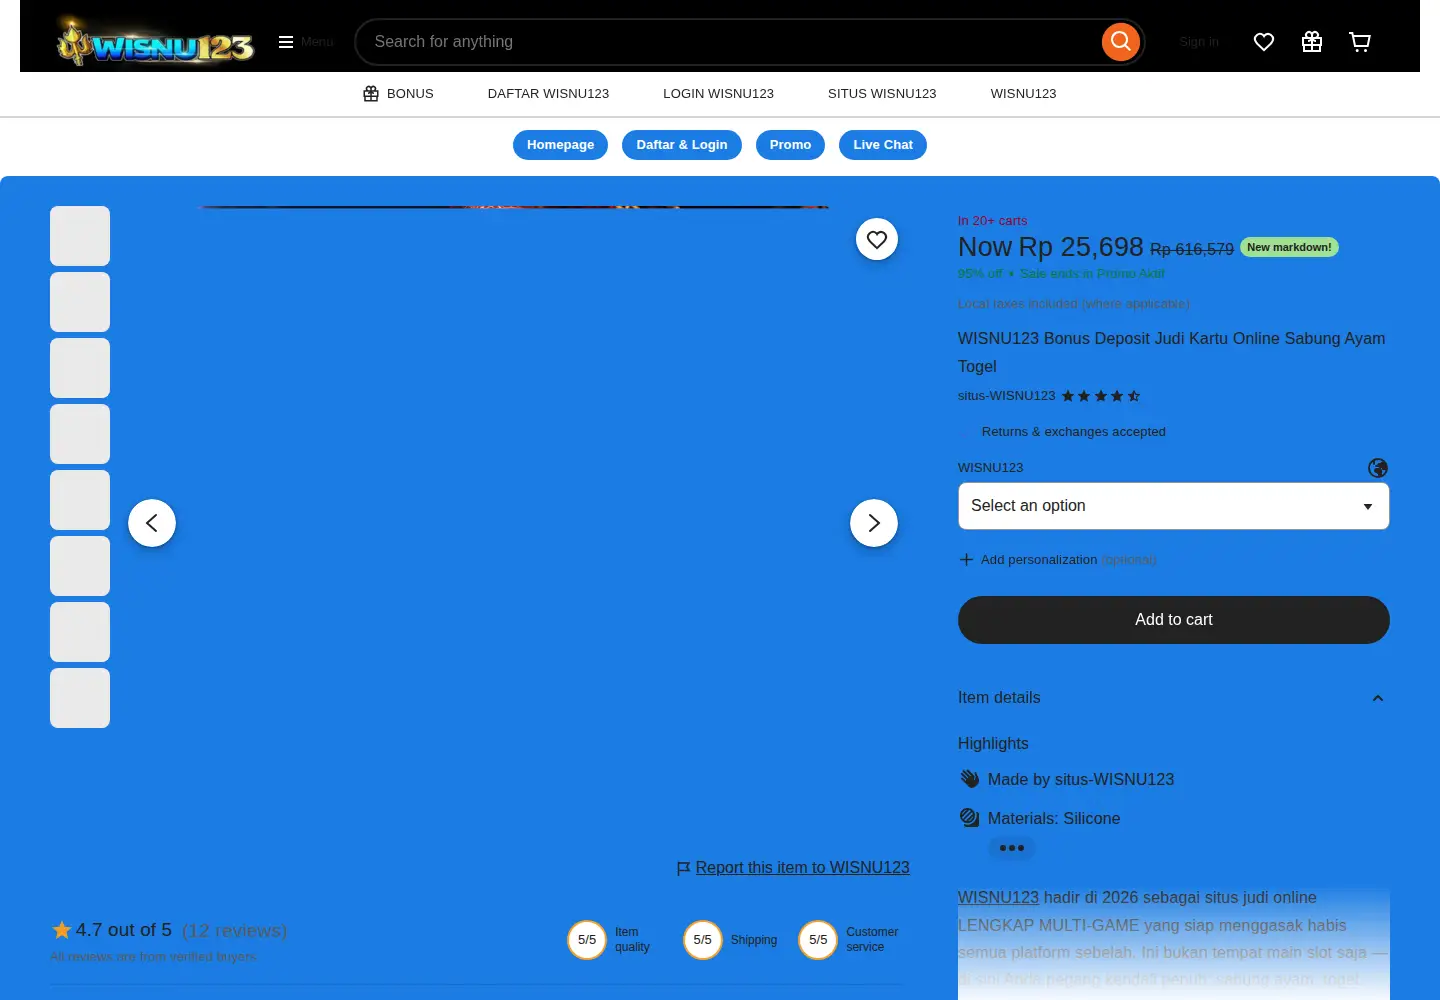Open the DAFTAR WISNU123 nav item
Screen dimensions: 1440x1000
(x=548, y=94)
